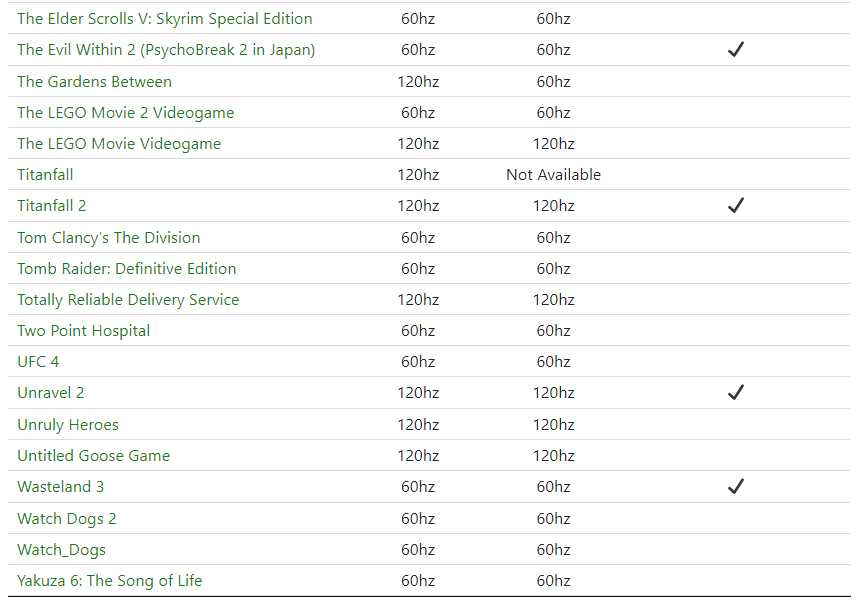Click The LEGO Movie 2 Videogame link
Image resolution: width=860 pixels, height=602 pixels.
[126, 113]
